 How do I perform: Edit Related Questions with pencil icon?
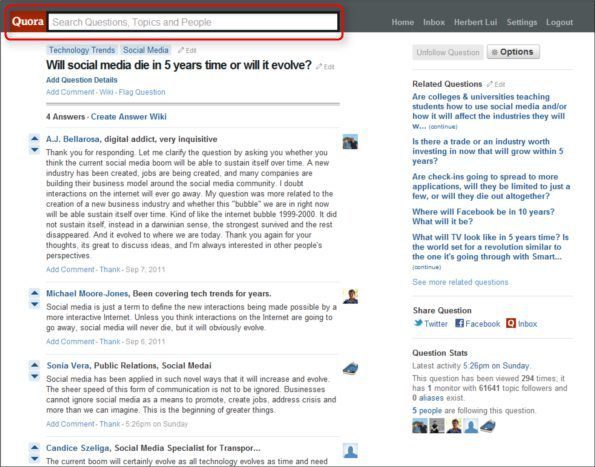(496, 84)
